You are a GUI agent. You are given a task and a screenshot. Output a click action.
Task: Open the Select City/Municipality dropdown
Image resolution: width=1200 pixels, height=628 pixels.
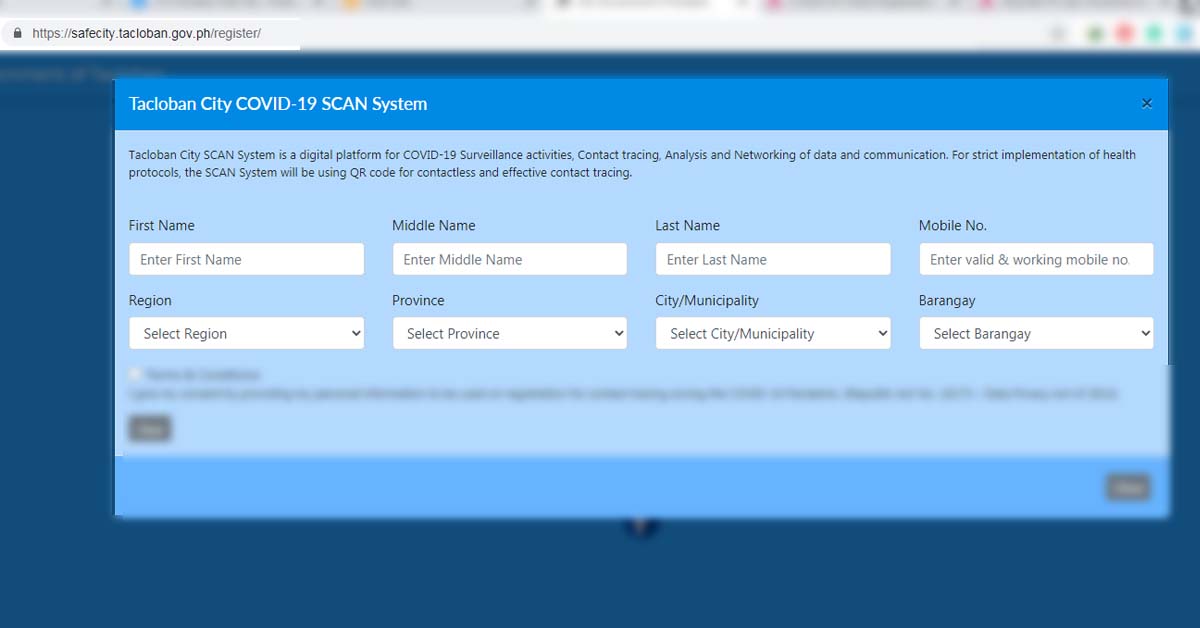(772, 333)
